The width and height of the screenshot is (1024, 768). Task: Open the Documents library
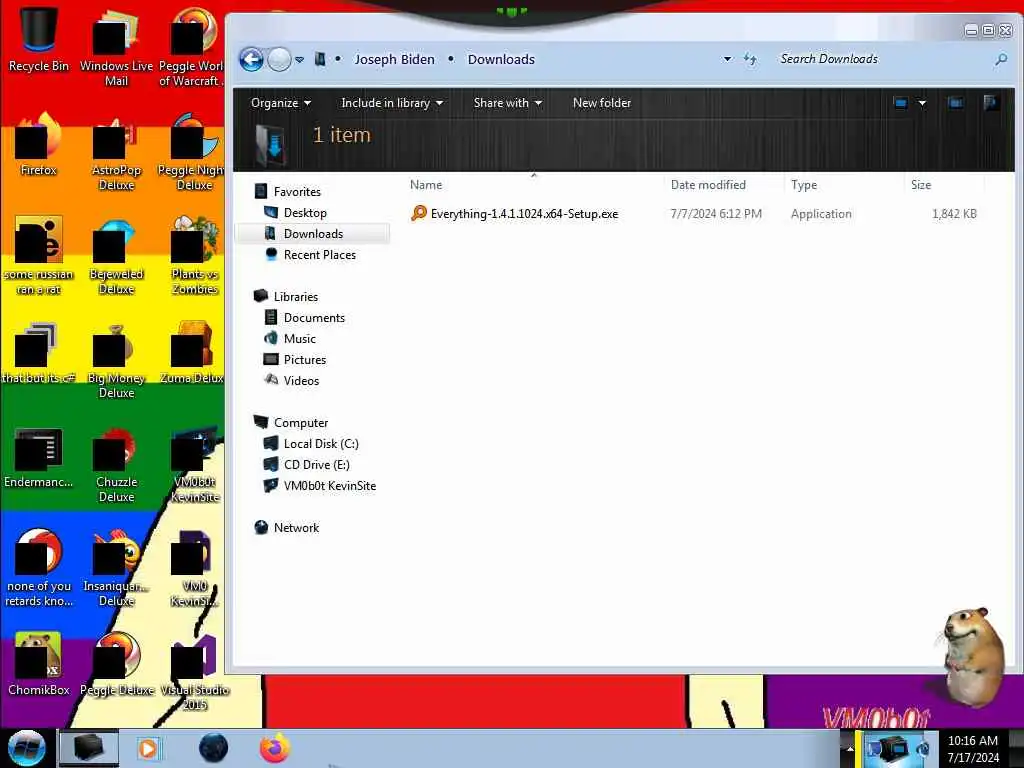click(x=314, y=318)
